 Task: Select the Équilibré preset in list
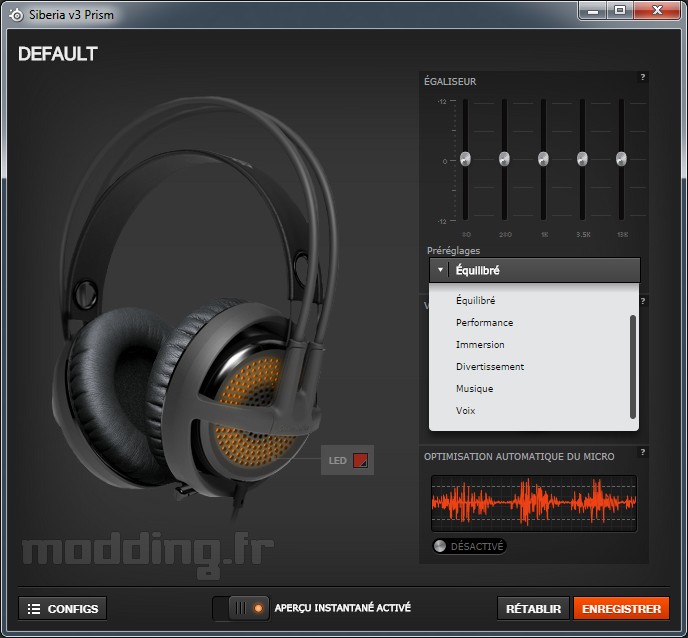(x=476, y=301)
